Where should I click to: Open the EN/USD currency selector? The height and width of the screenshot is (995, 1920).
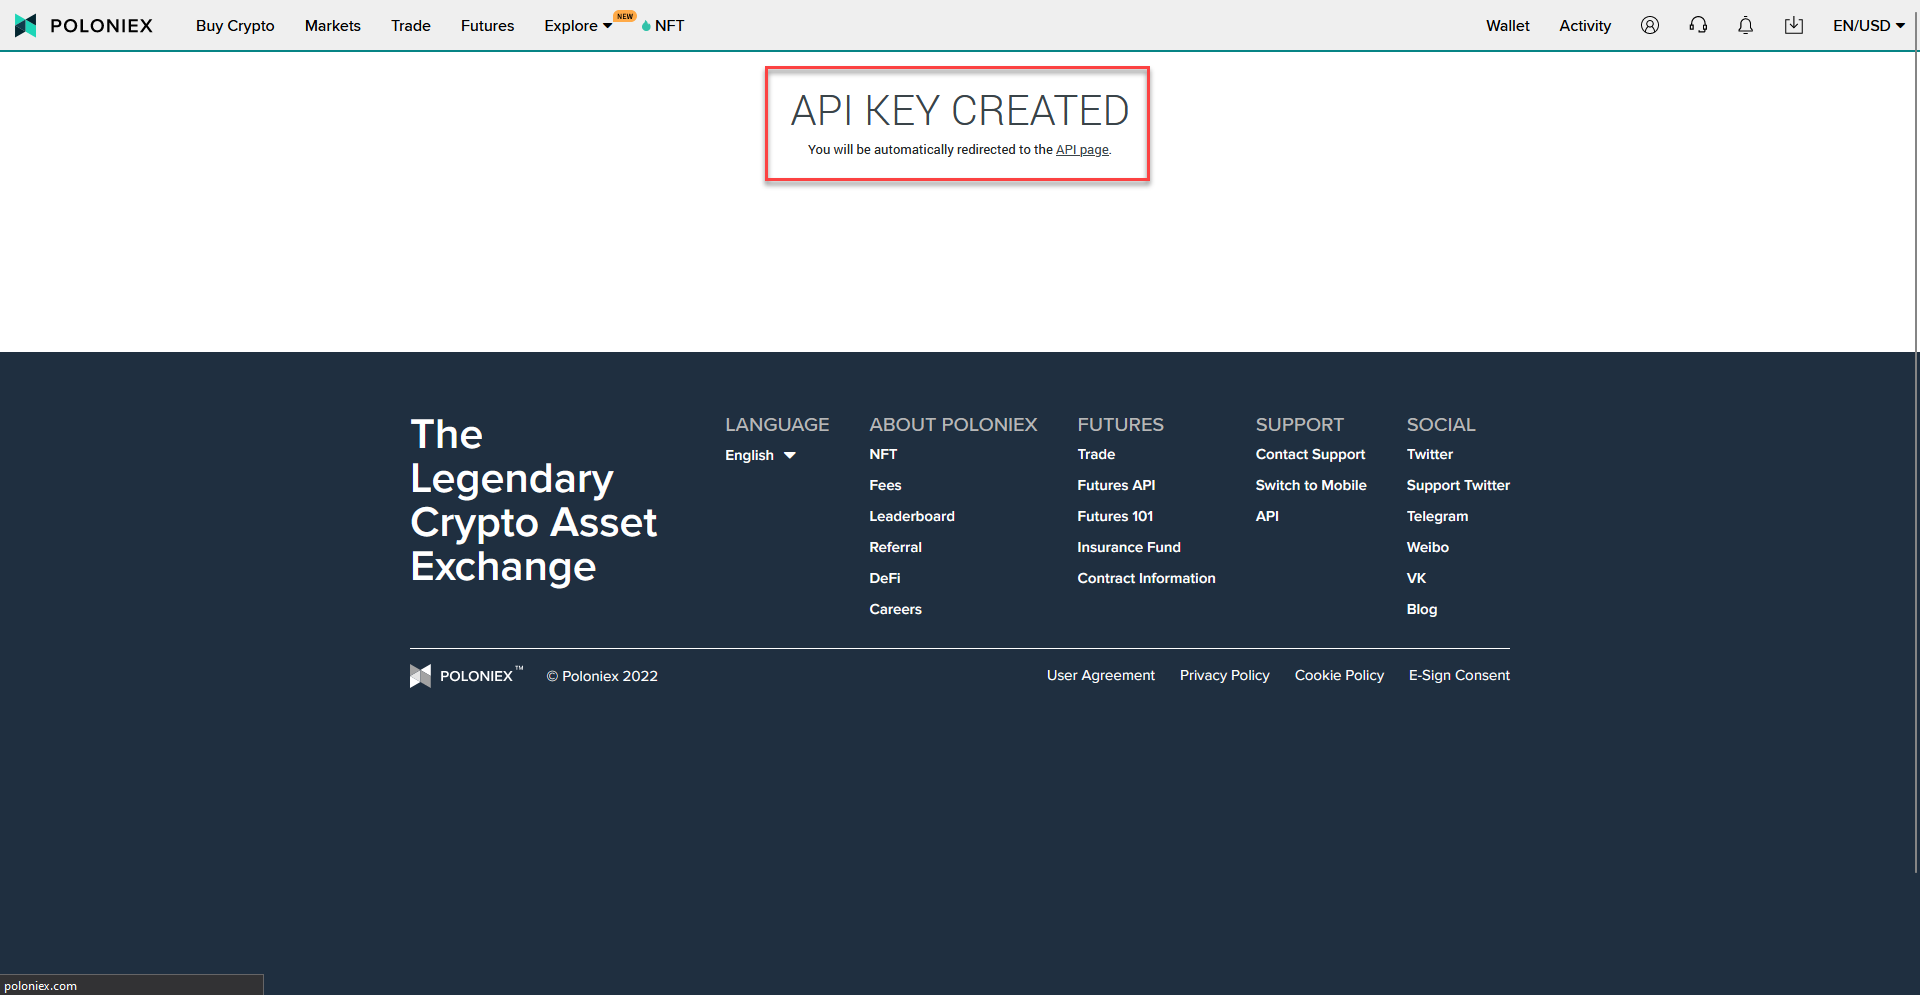(x=1868, y=25)
